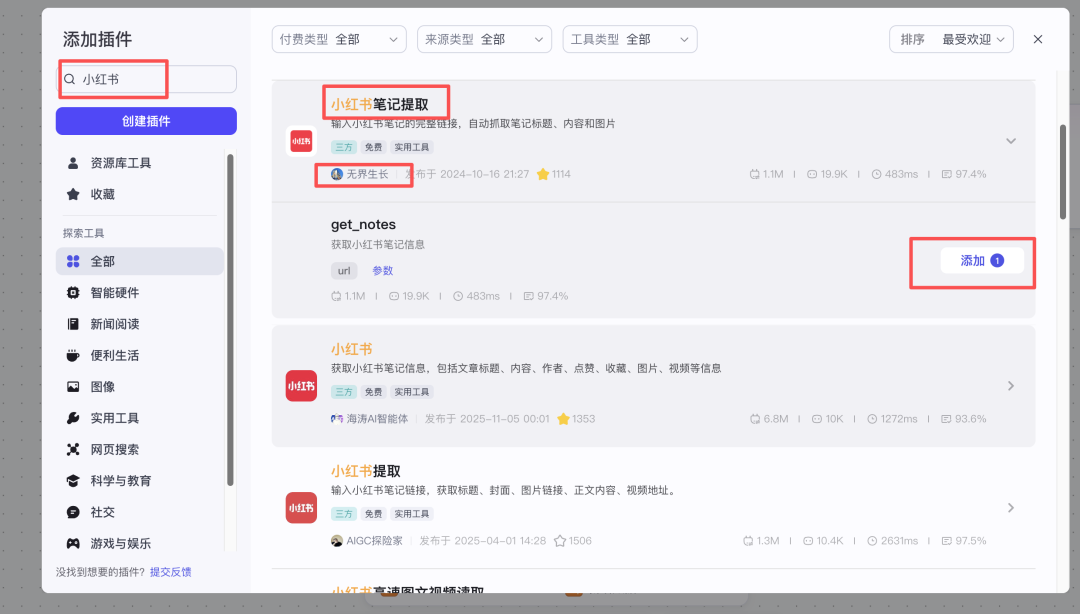Click the filled star icon beside 1114
The height and width of the screenshot is (614, 1080).
[x=543, y=174]
